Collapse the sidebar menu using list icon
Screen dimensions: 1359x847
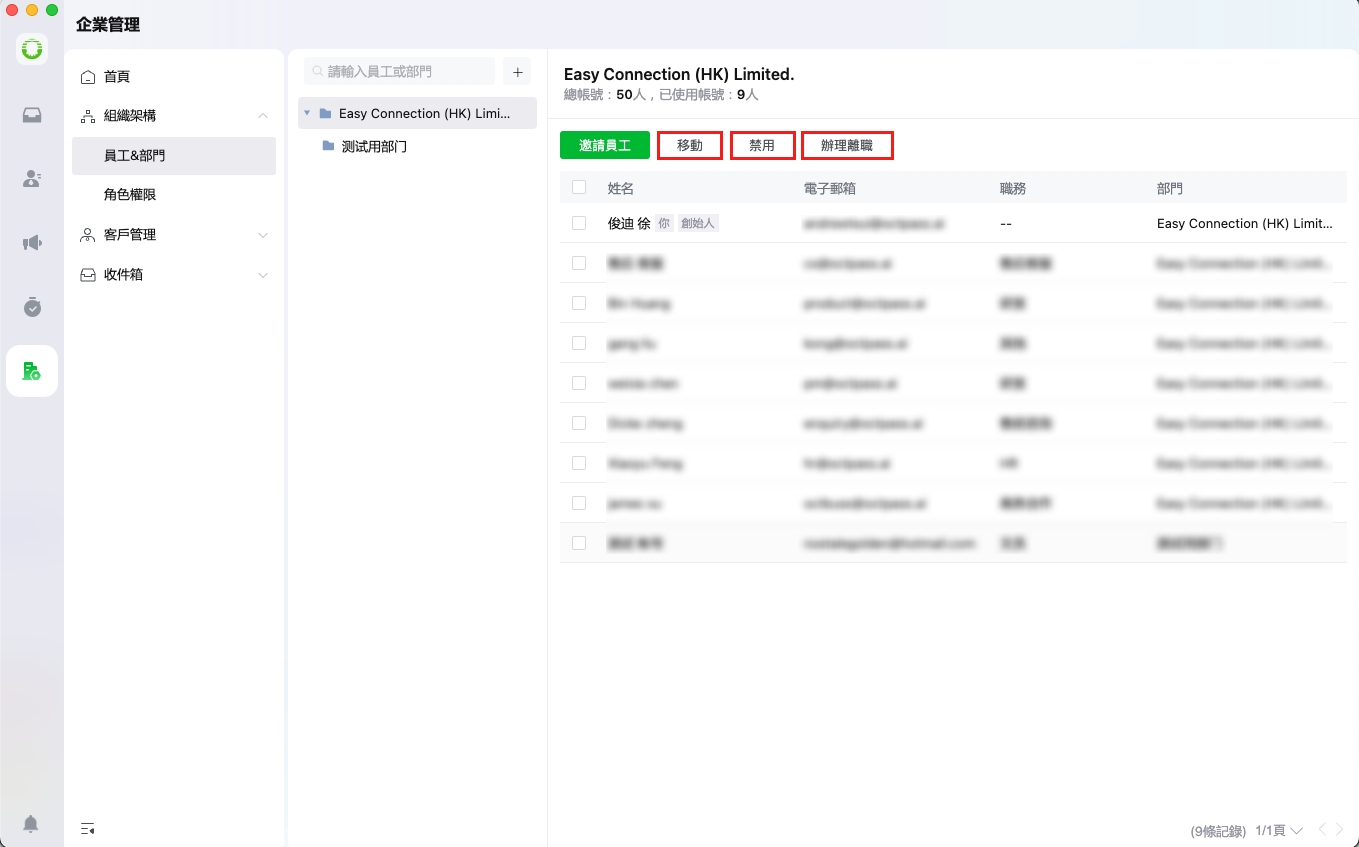point(88,828)
